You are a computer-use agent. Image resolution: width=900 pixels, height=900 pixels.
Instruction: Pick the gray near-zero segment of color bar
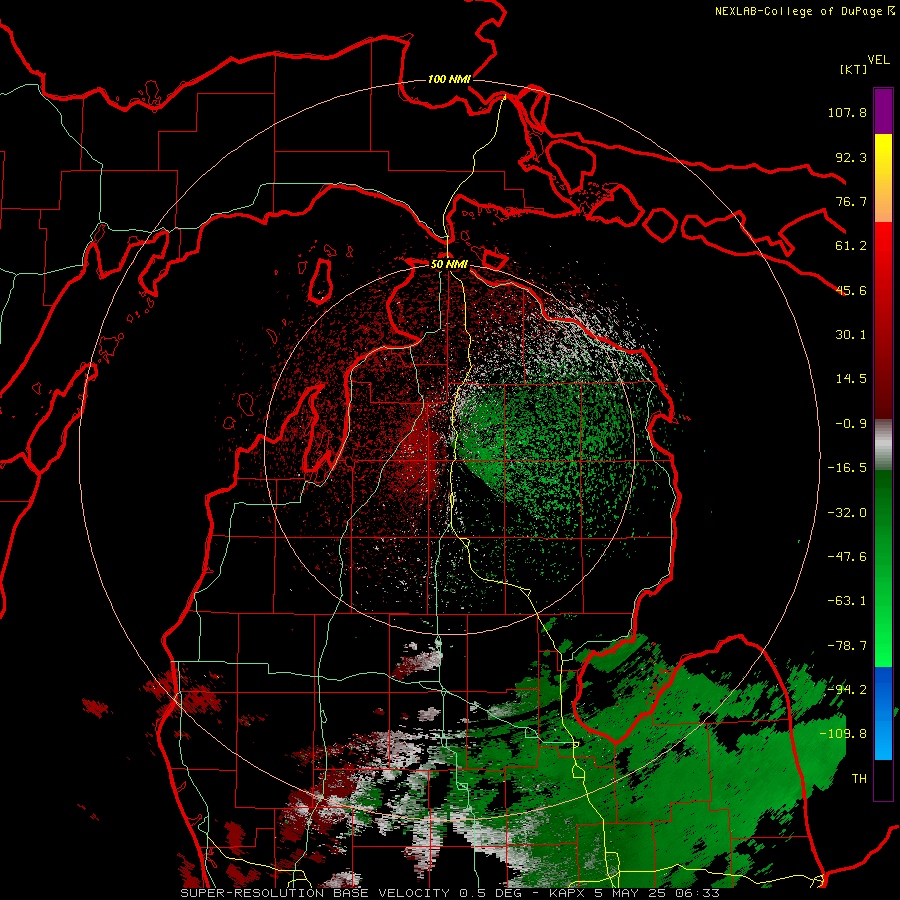pyautogui.click(x=883, y=445)
